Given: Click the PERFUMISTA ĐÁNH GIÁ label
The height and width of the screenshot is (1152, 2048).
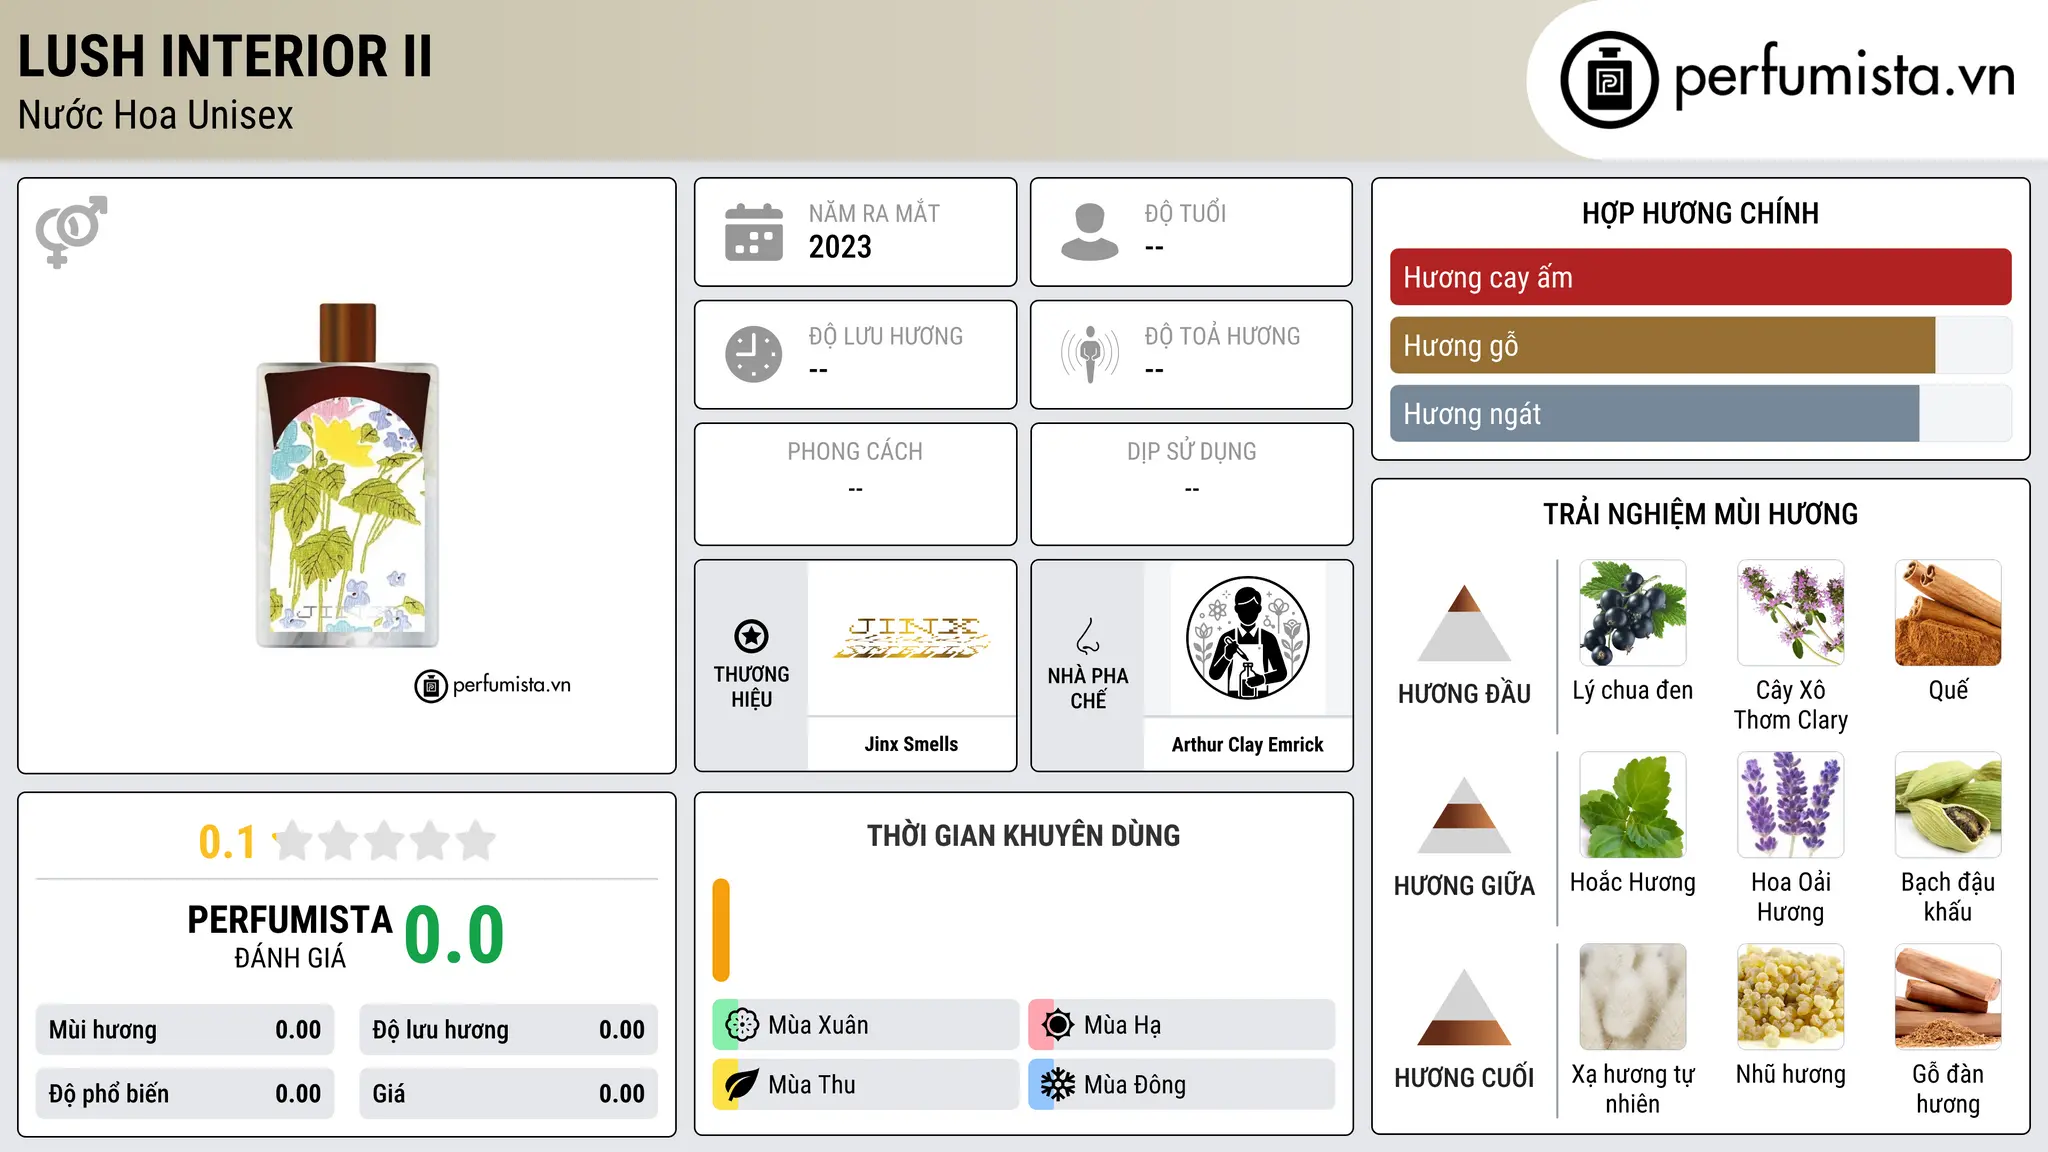Looking at the screenshot, I should [x=290, y=937].
